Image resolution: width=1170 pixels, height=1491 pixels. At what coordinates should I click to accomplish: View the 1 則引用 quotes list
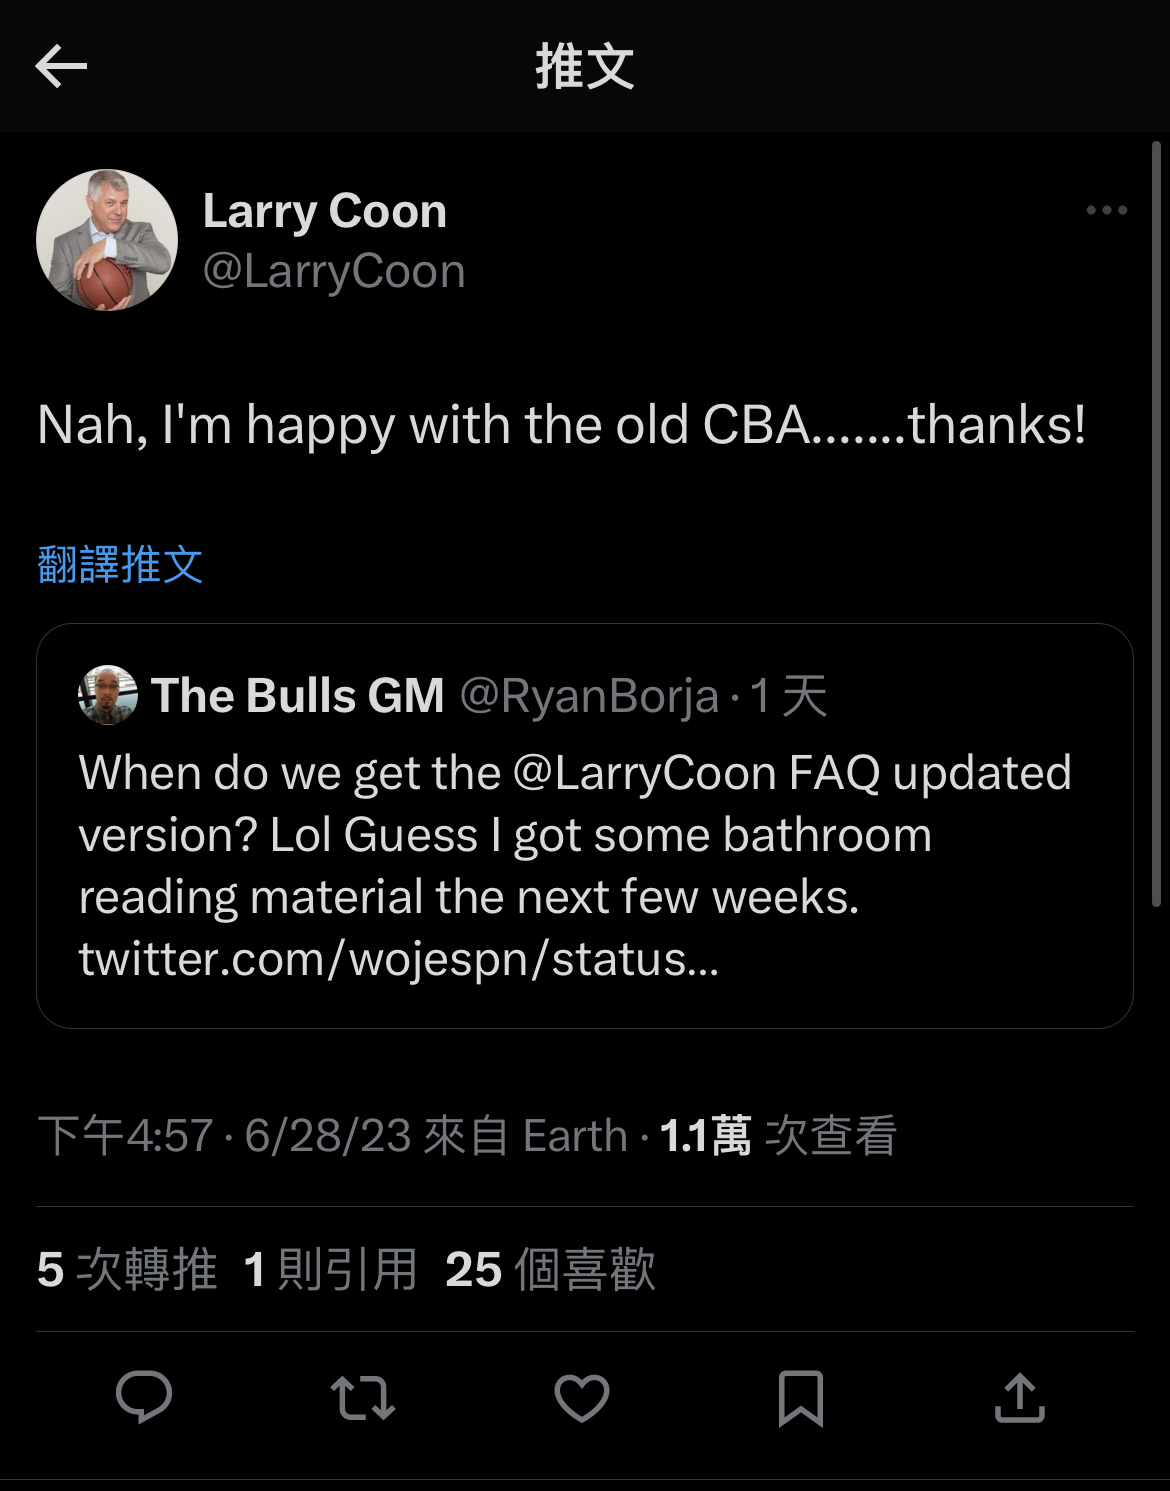(331, 1270)
